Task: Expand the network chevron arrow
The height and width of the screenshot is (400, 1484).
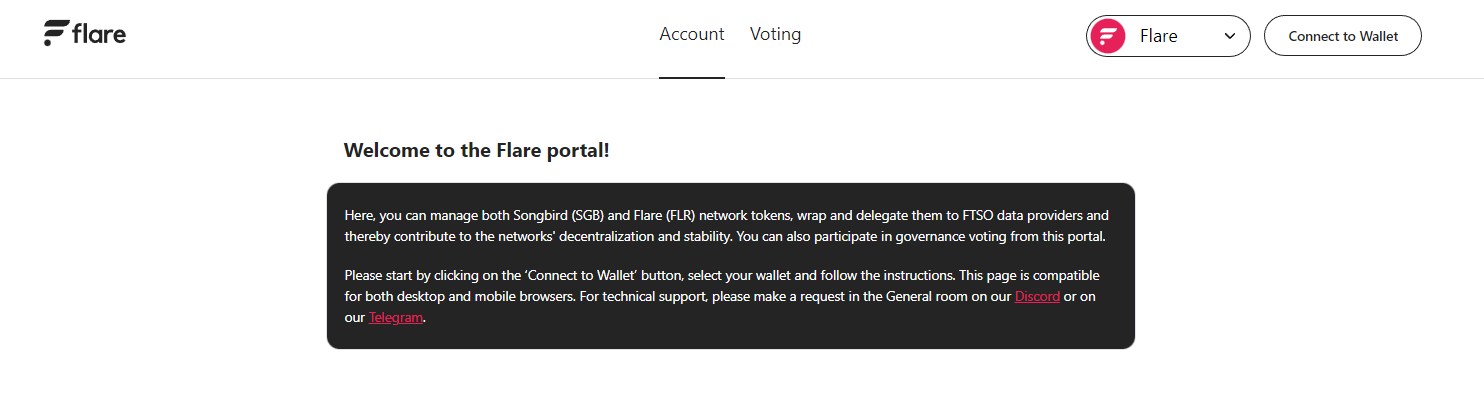Action: point(1229,36)
